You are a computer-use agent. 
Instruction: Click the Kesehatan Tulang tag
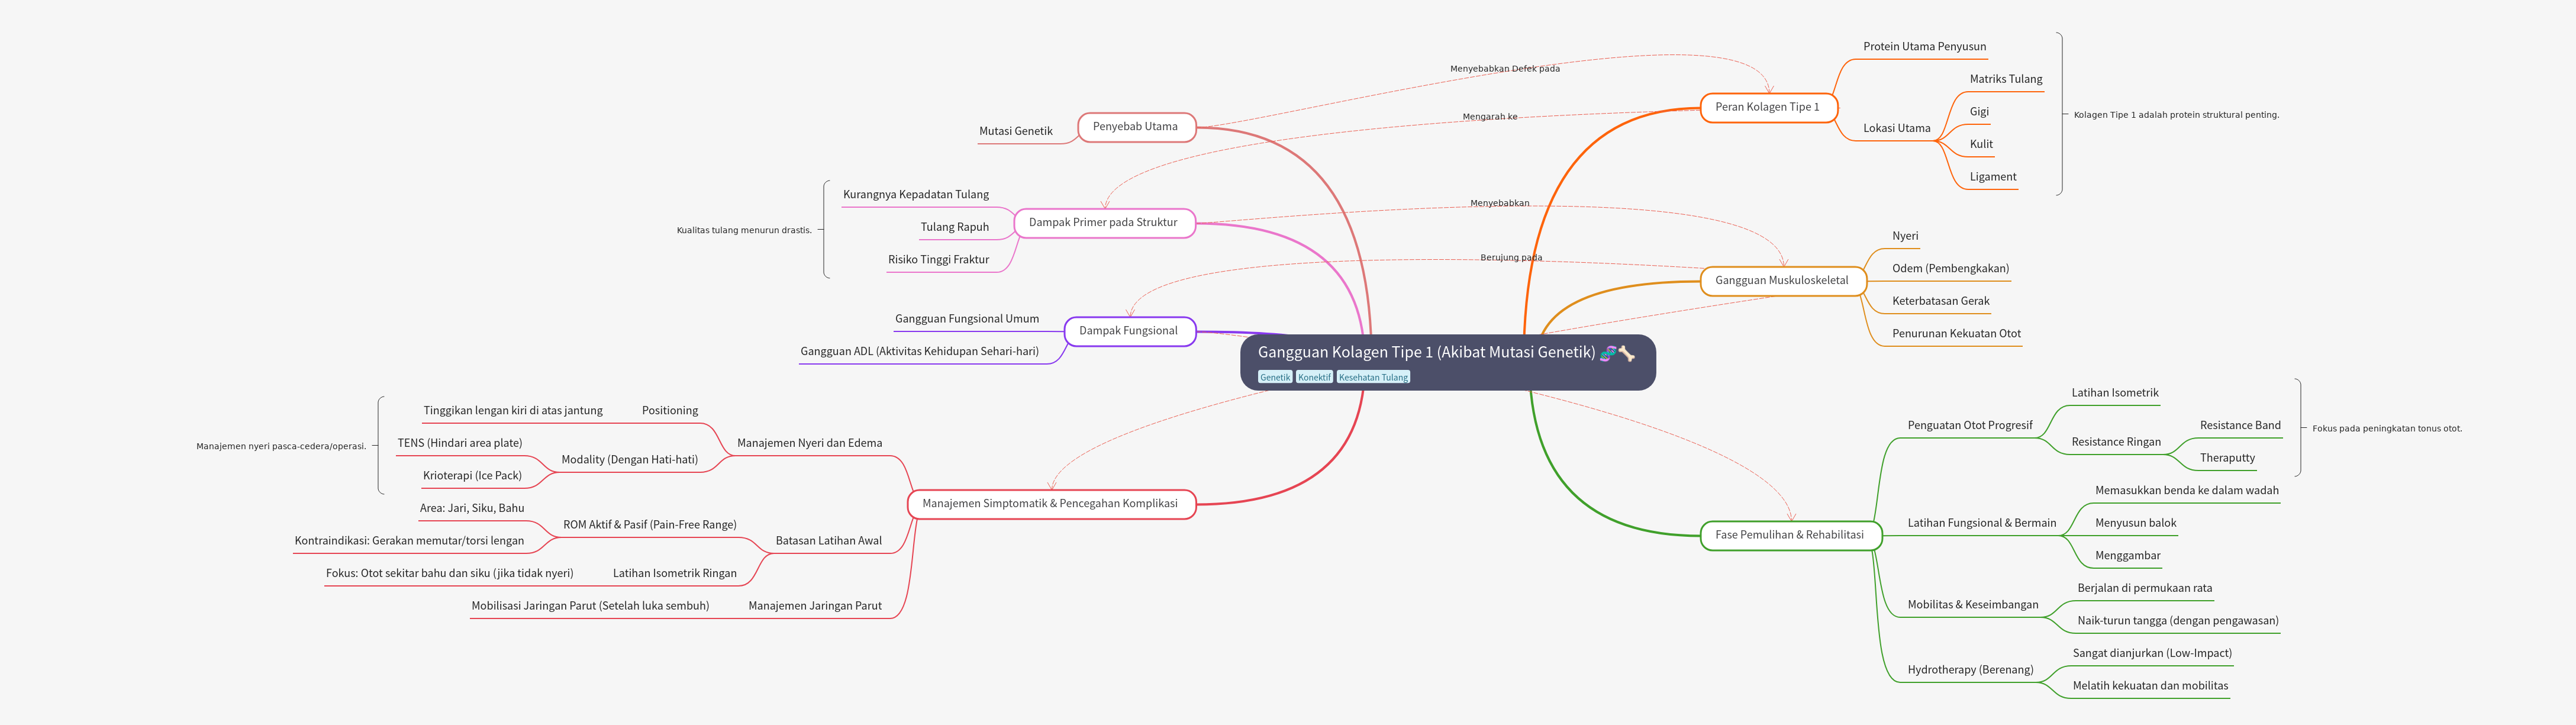[x=1373, y=377]
